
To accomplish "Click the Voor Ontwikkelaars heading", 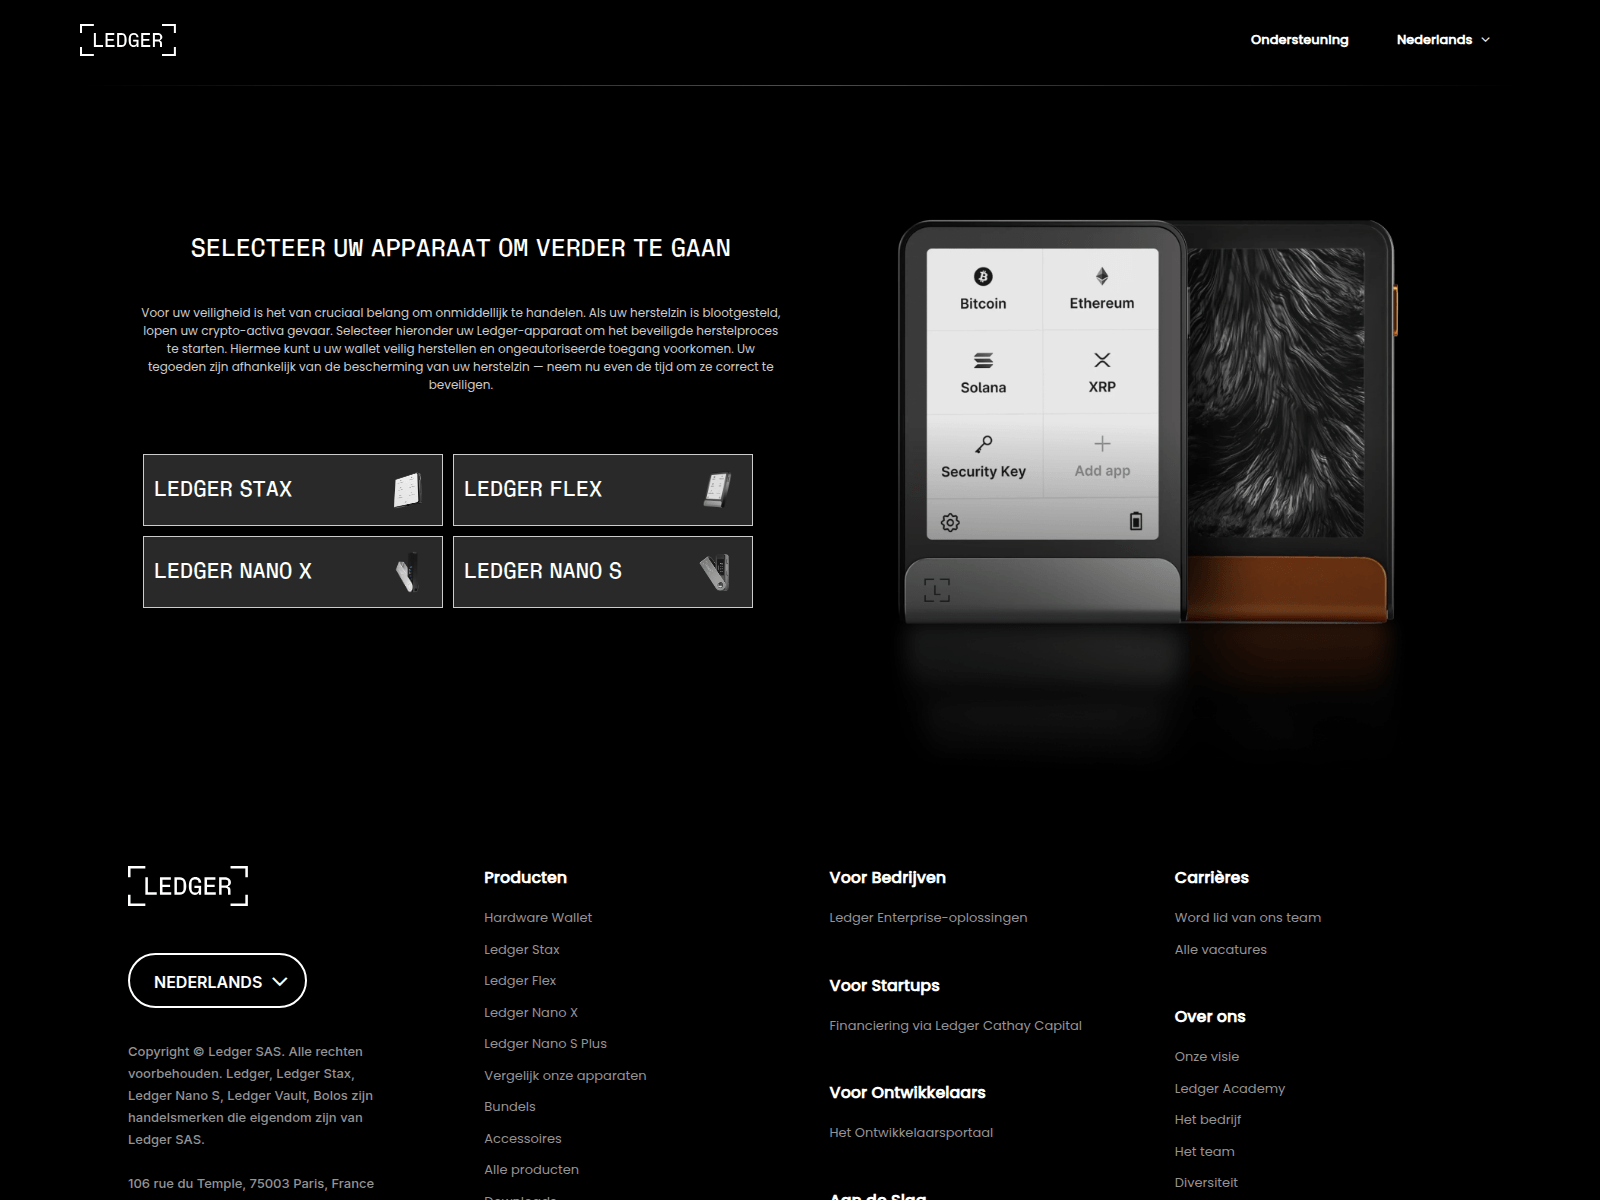I will (x=907, y=1093).
